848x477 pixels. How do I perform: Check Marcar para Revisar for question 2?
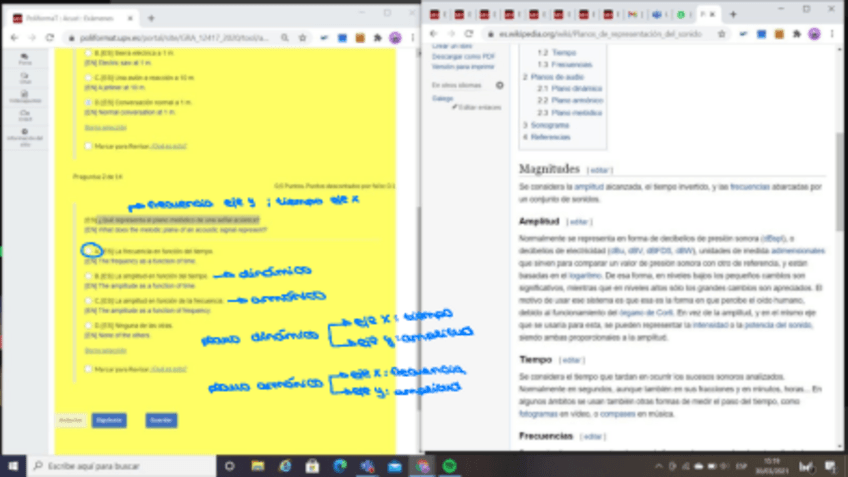[88, 369]
